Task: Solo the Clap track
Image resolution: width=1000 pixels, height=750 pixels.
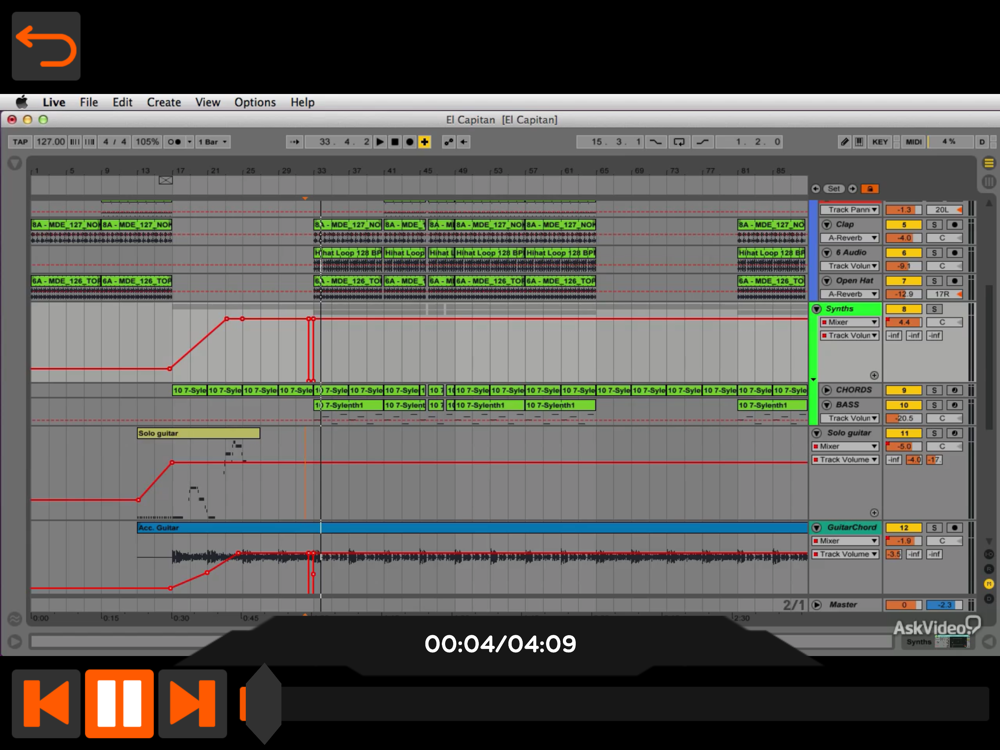Action: pyautogui.click(x=934, y=224)
